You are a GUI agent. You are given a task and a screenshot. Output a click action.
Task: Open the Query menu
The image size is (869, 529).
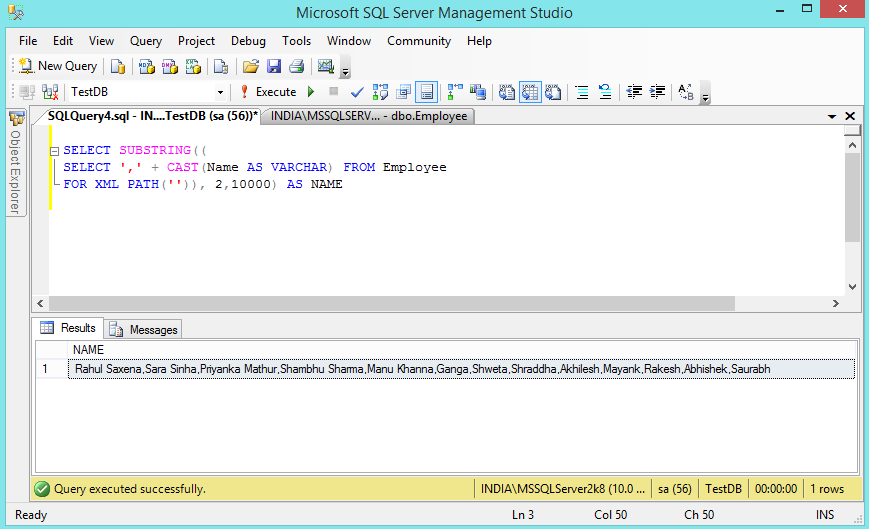[146, 41]
